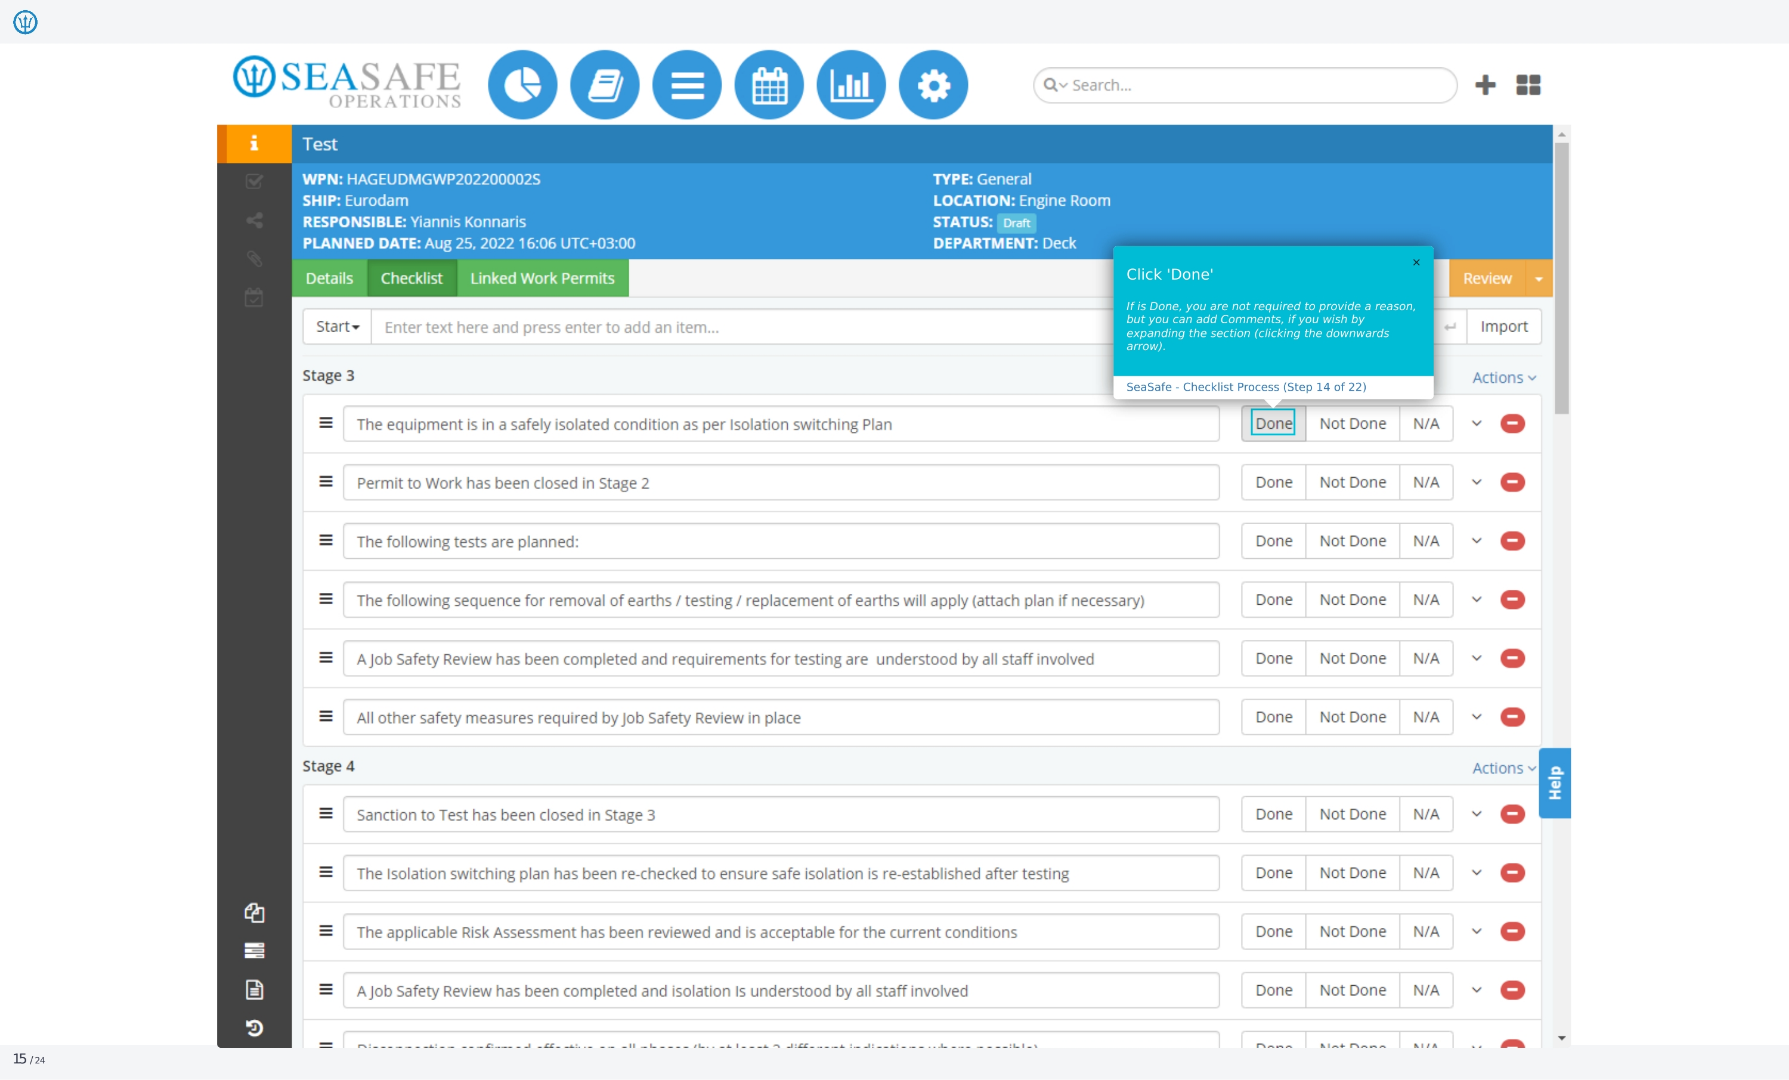Viewport: 1789px width, 1080px height.
Task: Mark 'isolation is understood by all staff' Done
Action: coord(1274,990)
